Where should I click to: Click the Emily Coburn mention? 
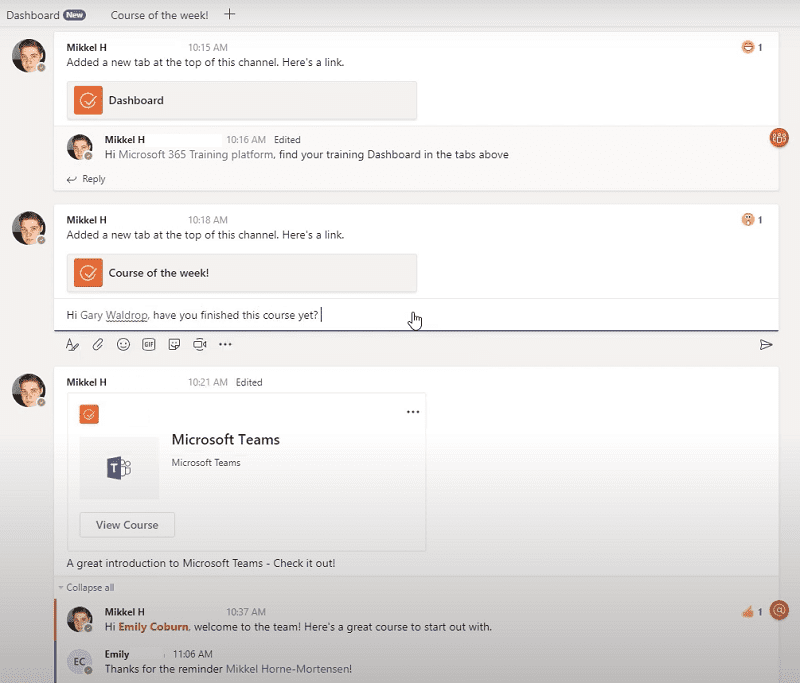click(x=153, y=627)
